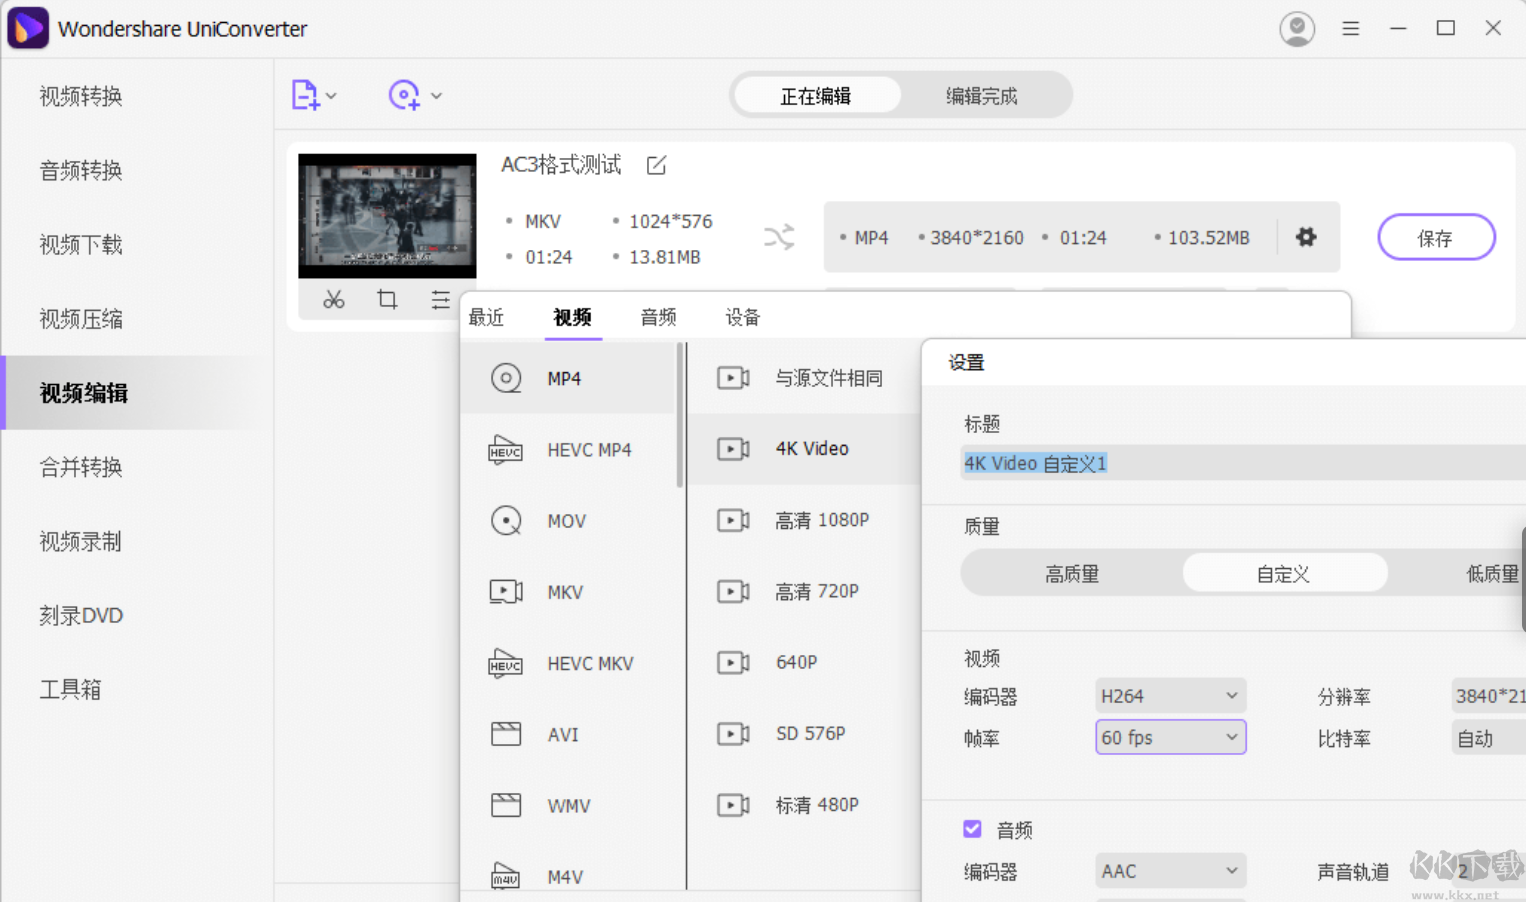Click the 103.52MB output size value
Image resolution: width=1526 pixels, height=902 pixels.
click(x=1208, y=238)
